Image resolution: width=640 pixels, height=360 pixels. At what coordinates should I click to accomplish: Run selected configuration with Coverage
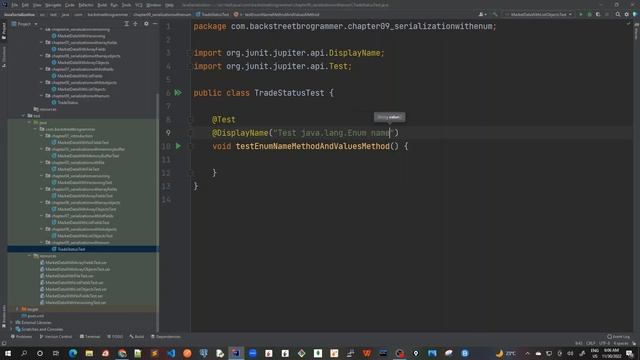coord(598,14)
